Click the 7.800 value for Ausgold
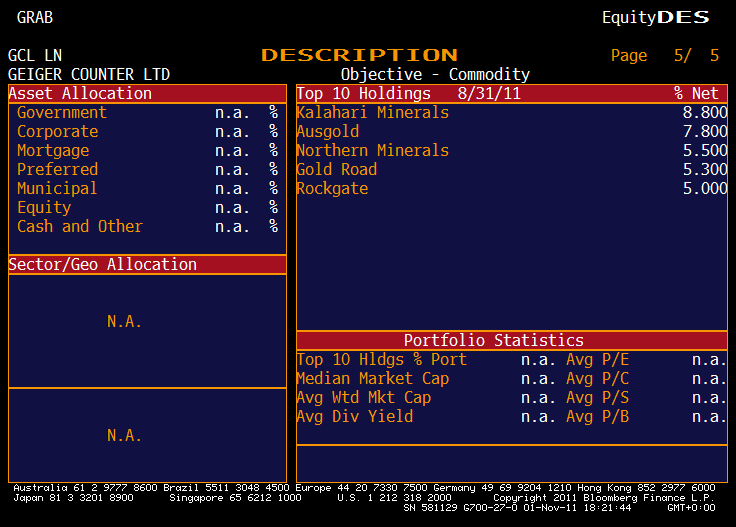Image resolution: width=736 pixels, height=527 pixels. click(x=705, y=131)
